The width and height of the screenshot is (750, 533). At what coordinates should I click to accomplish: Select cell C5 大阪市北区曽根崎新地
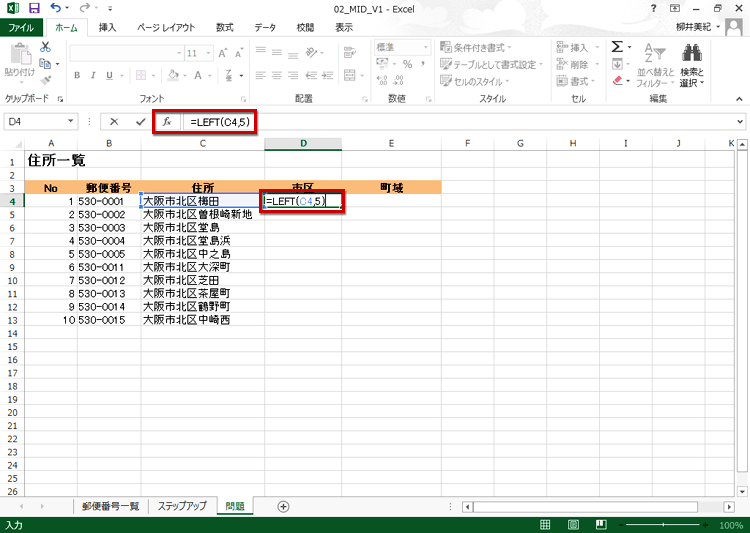(x=202, y=214)
